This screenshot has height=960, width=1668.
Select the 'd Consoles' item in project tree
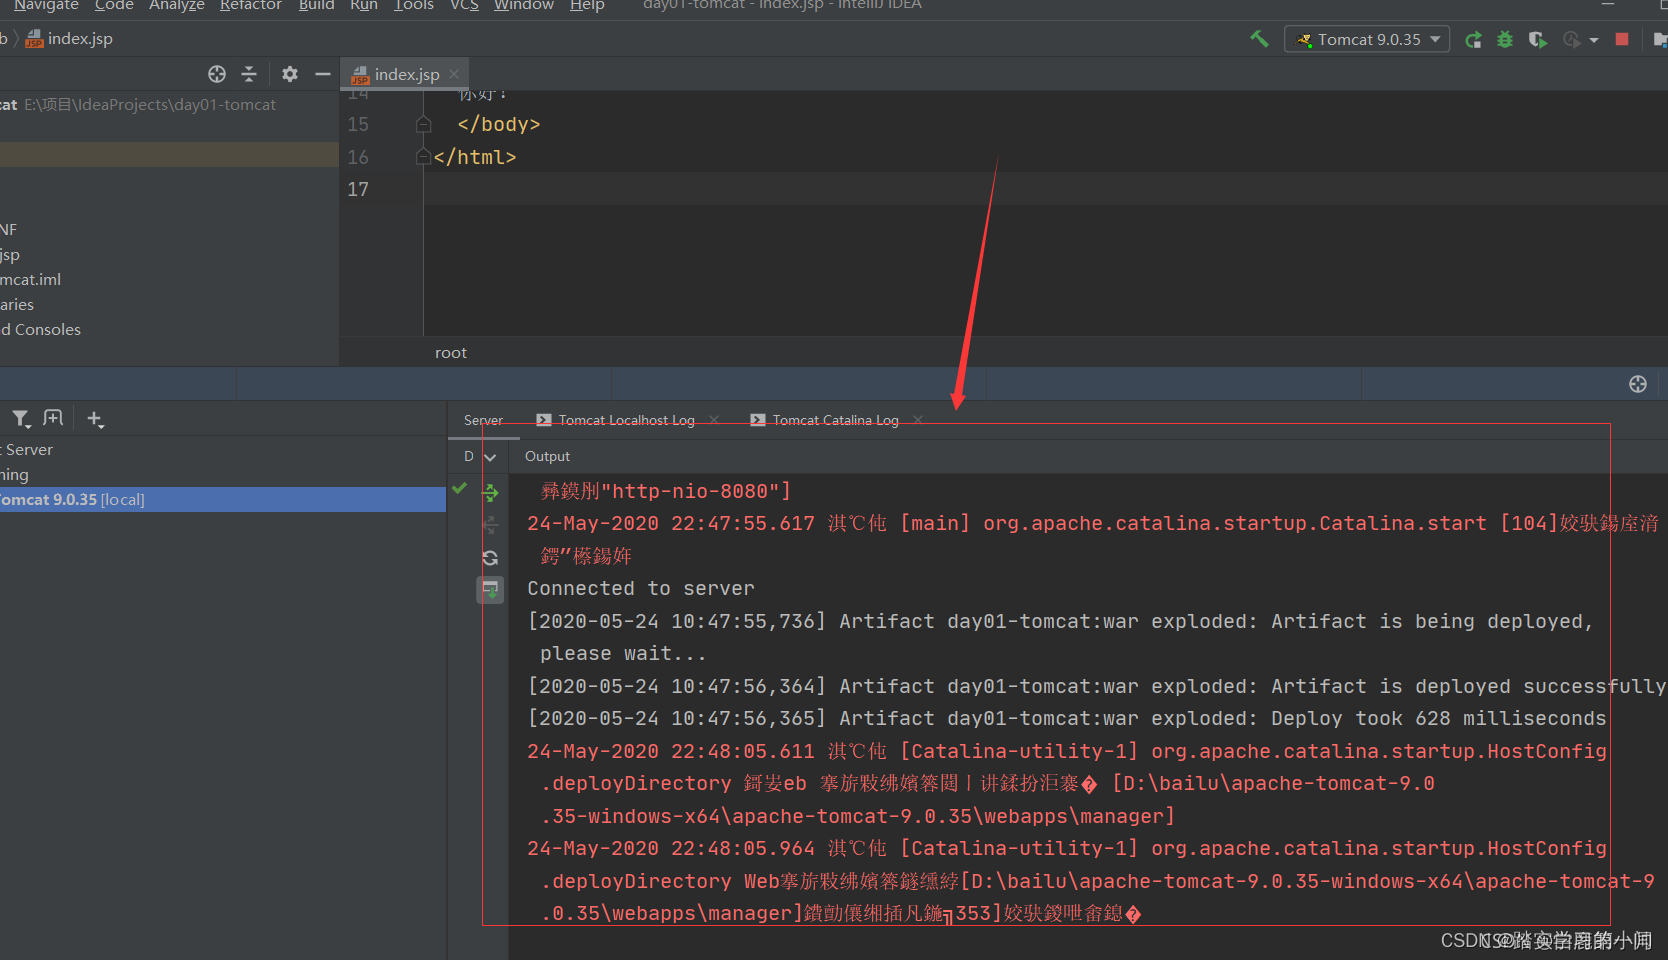pyautogui.click(x=41, y=330)
